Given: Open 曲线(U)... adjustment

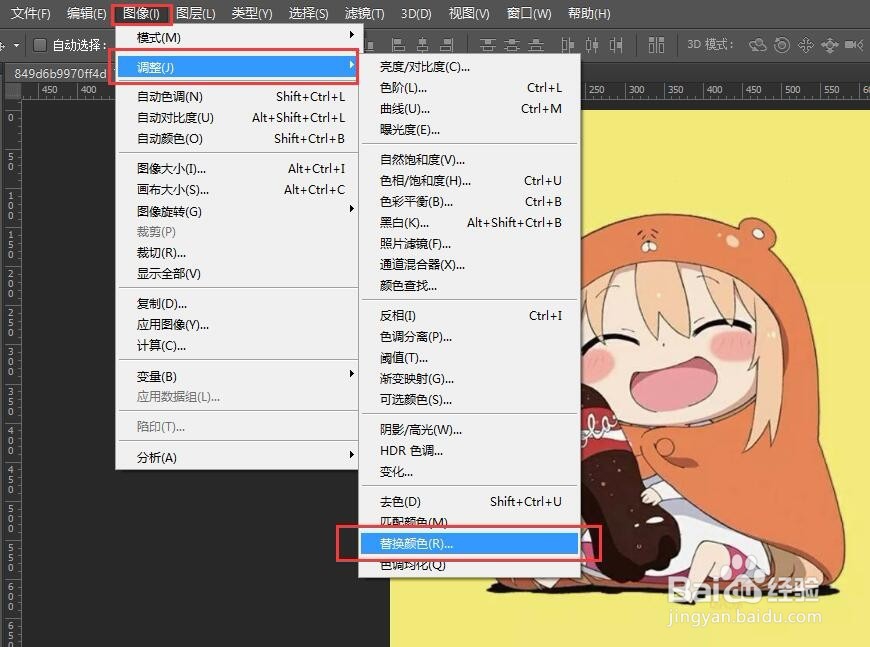Looking at the screenshot, I should click(469, 109).
